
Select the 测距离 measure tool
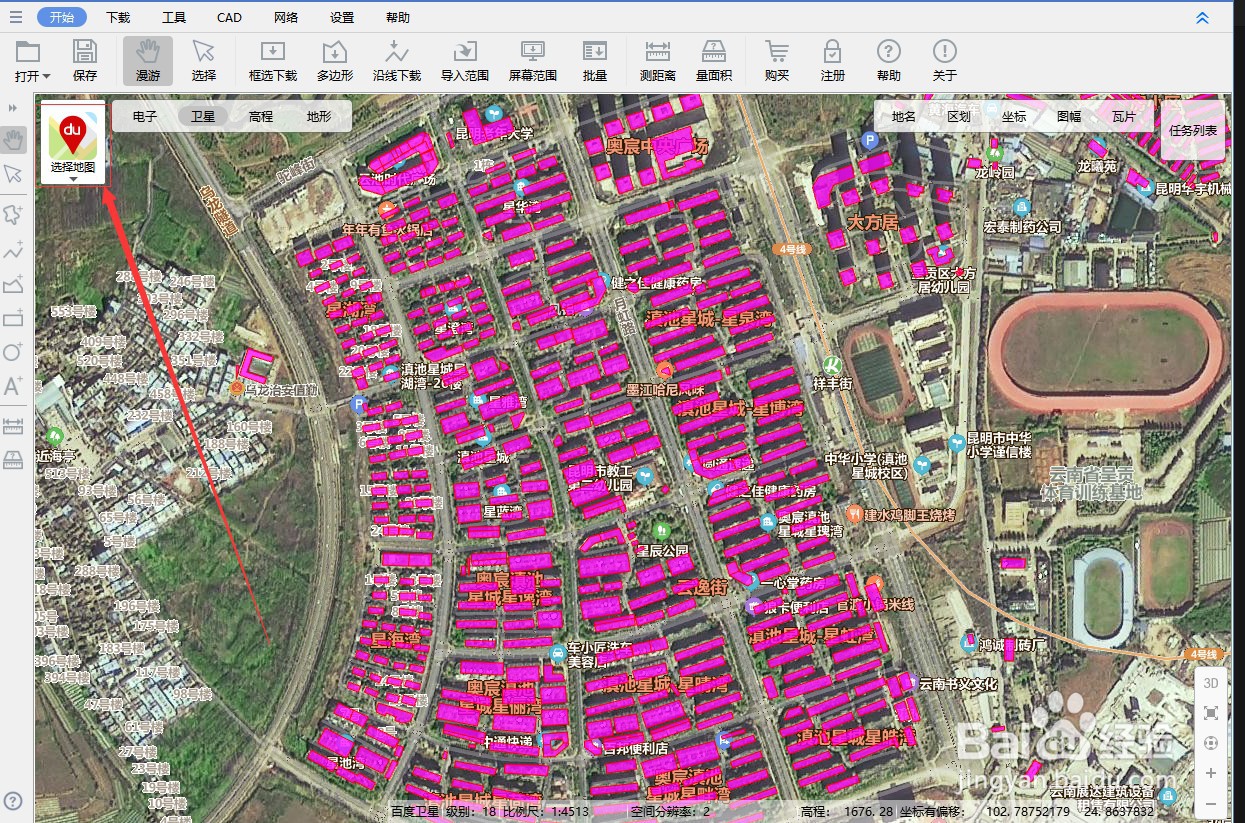click(x=657, y=61)
